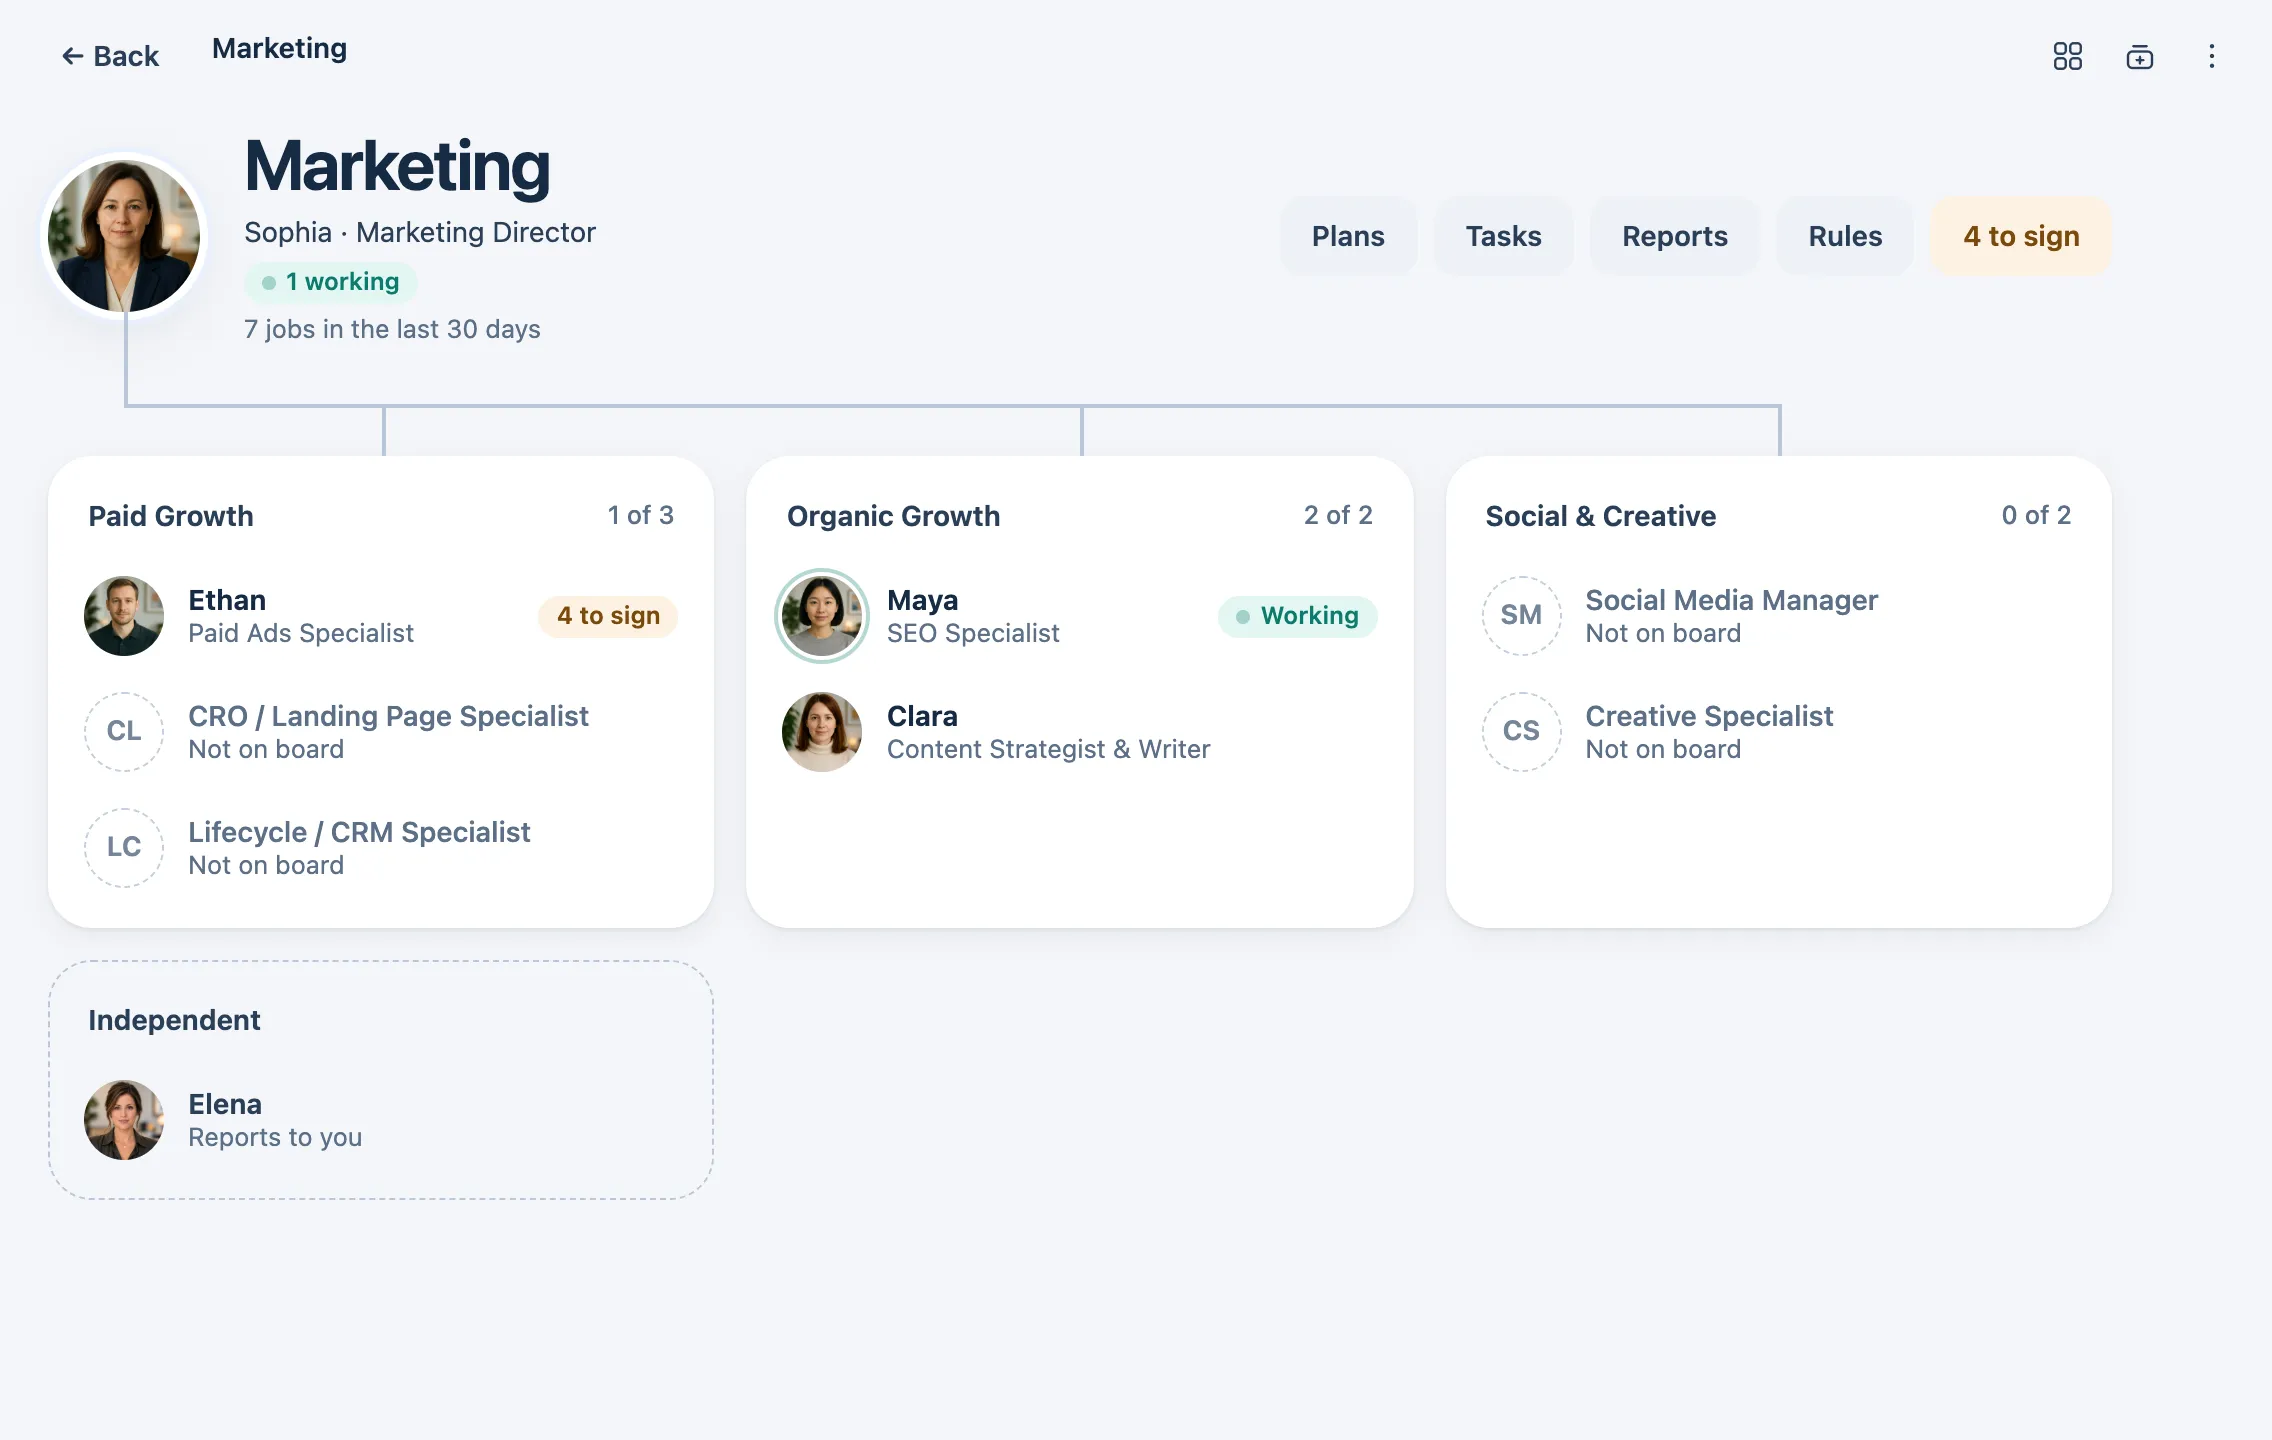2272x1440 pixels.
Task: Open Ethan, Paid Ads Specialist
Action: click(381, 616)
